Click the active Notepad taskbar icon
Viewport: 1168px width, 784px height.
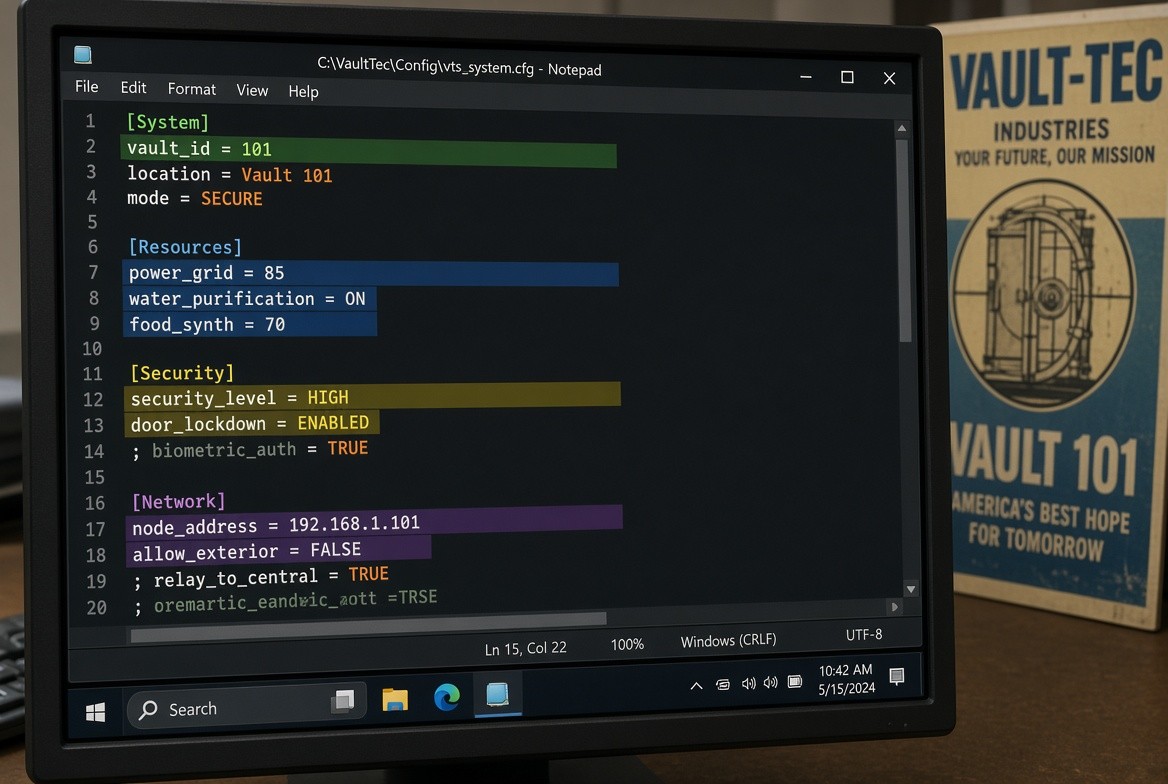coord(498,695)
